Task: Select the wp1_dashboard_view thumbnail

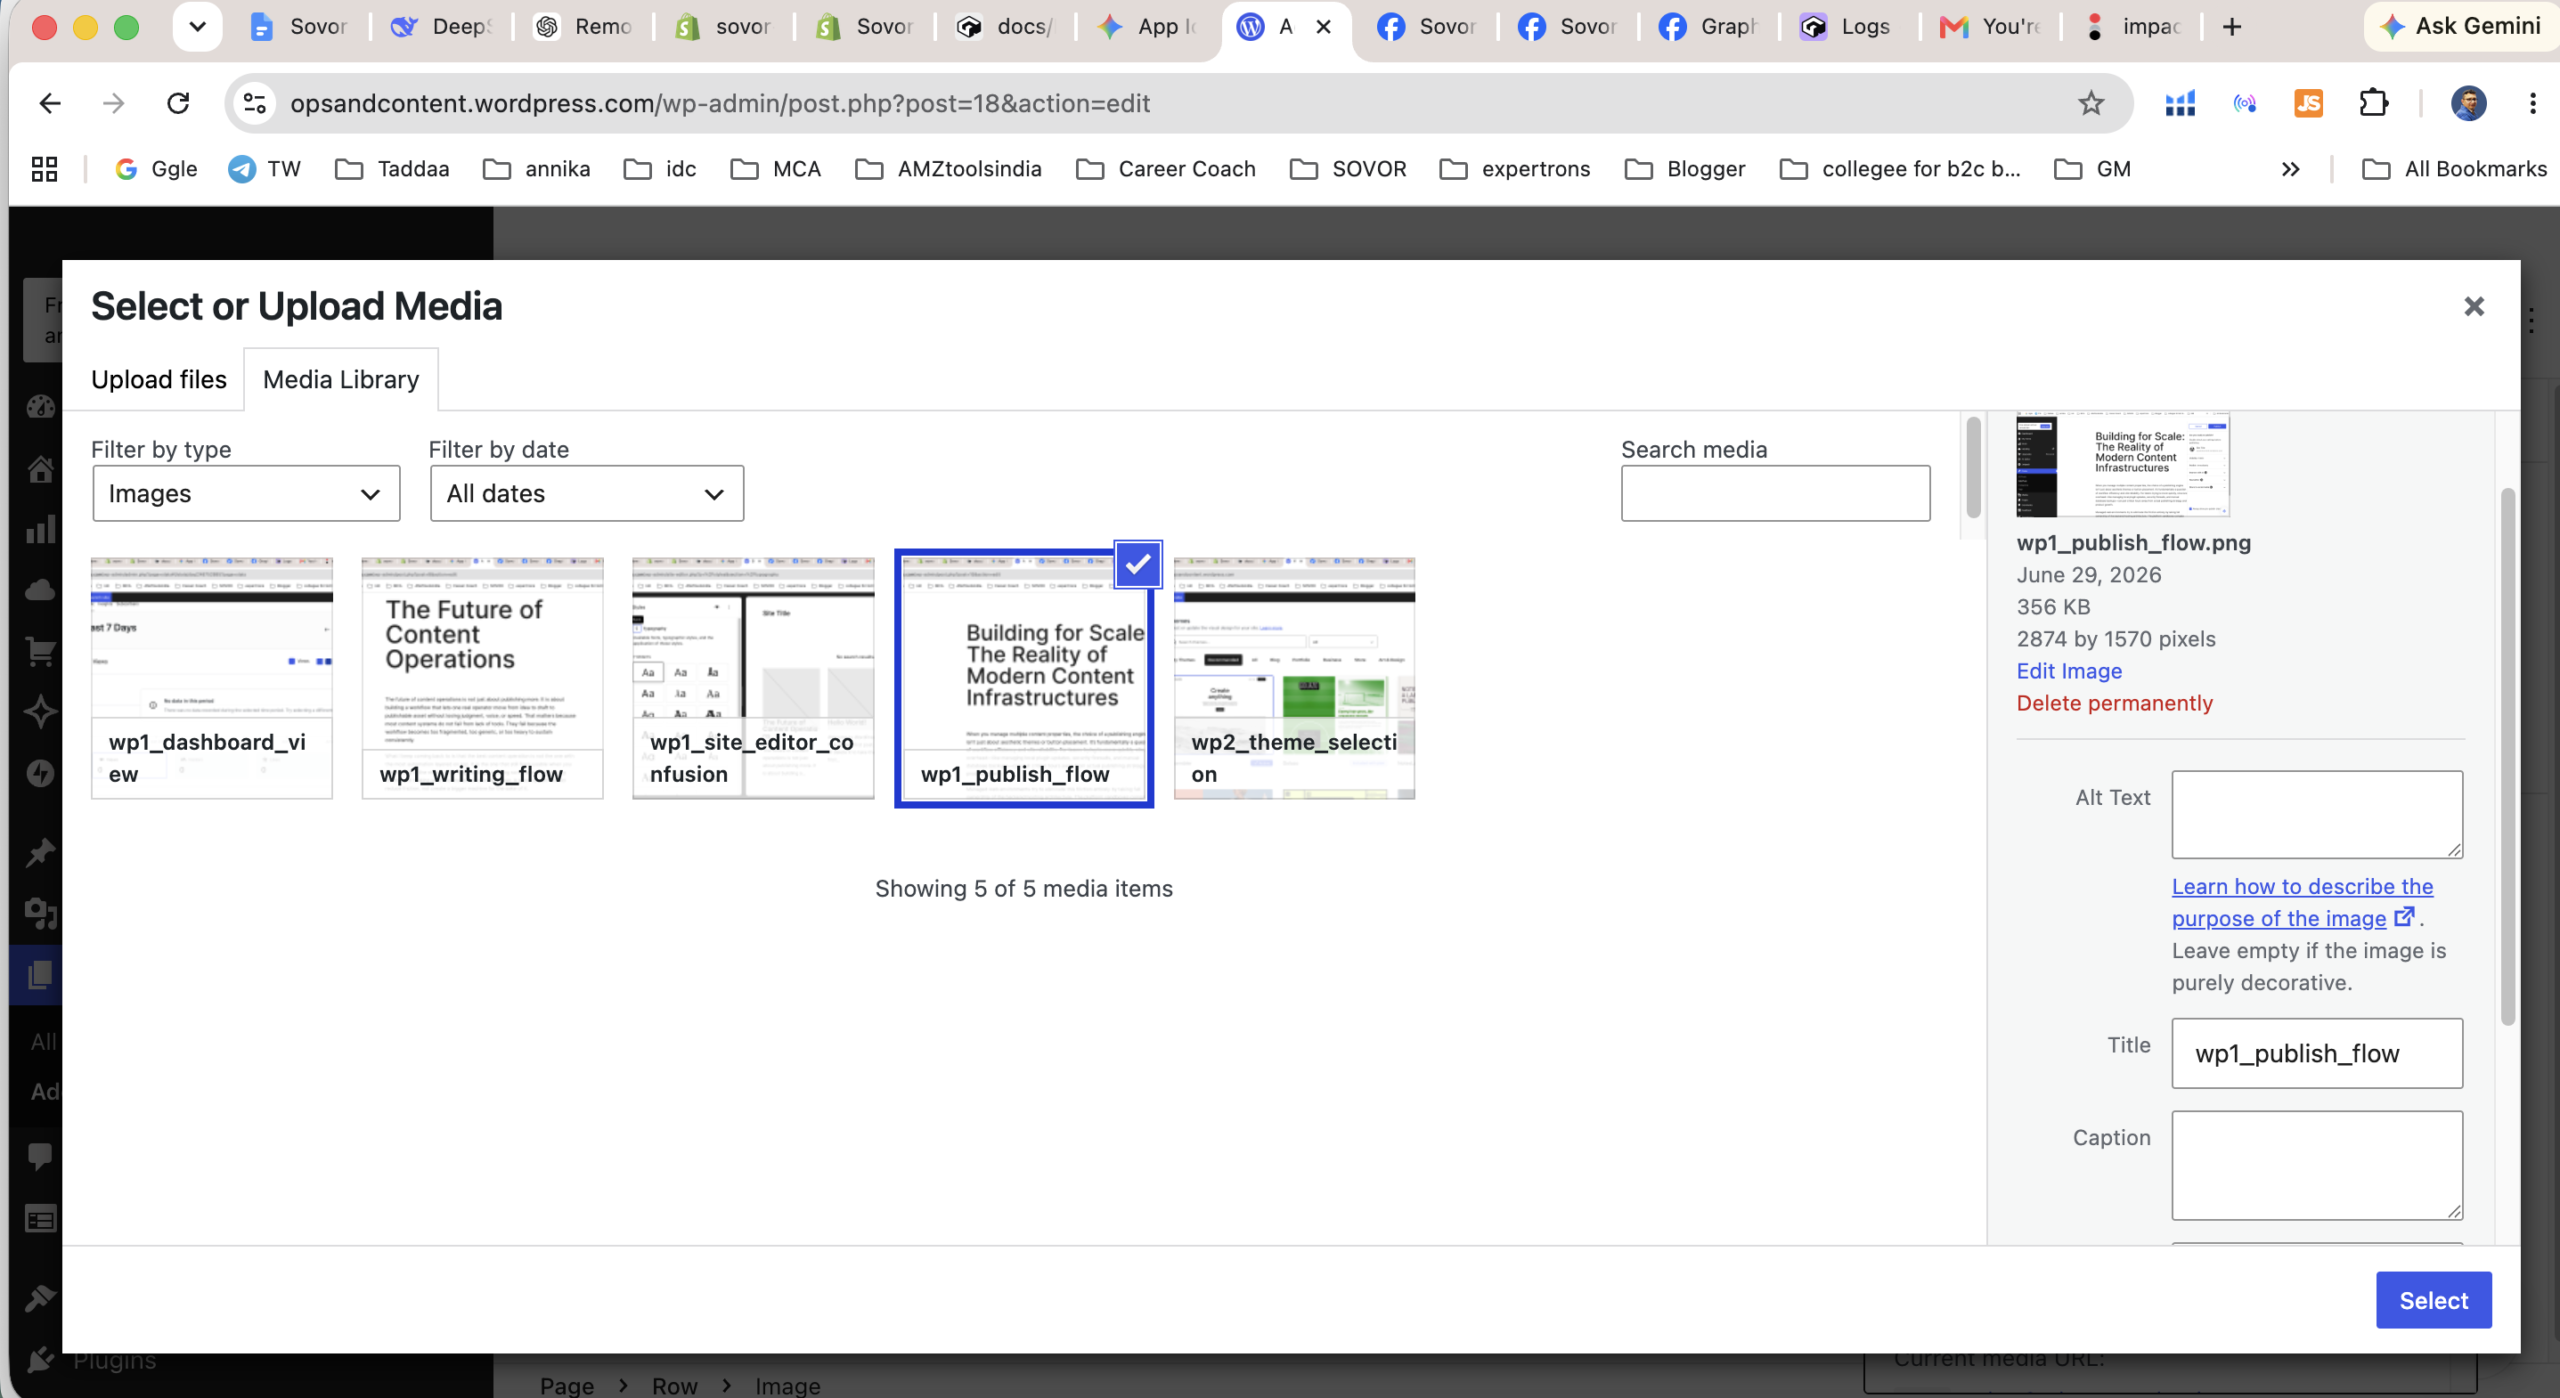Action: 211,678
